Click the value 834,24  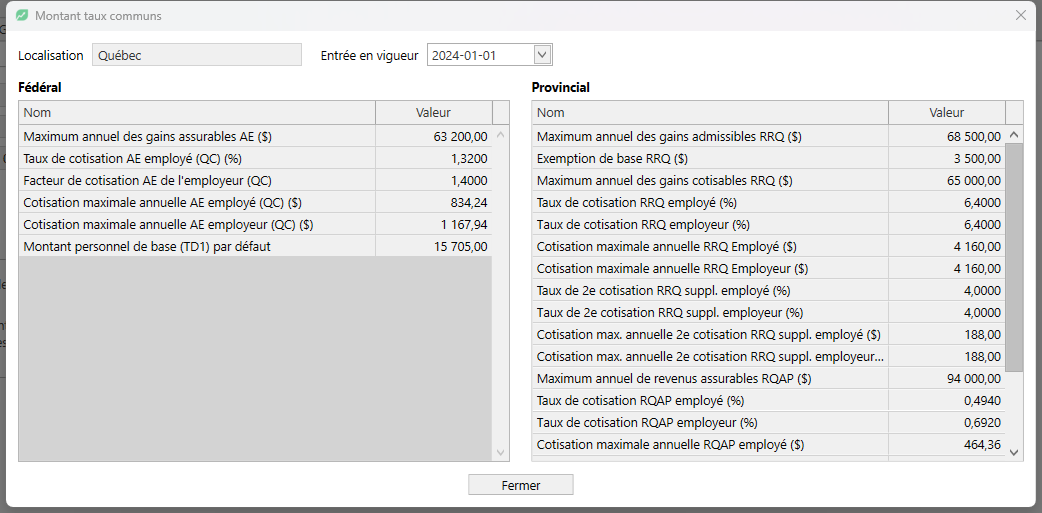pos(469,202)
